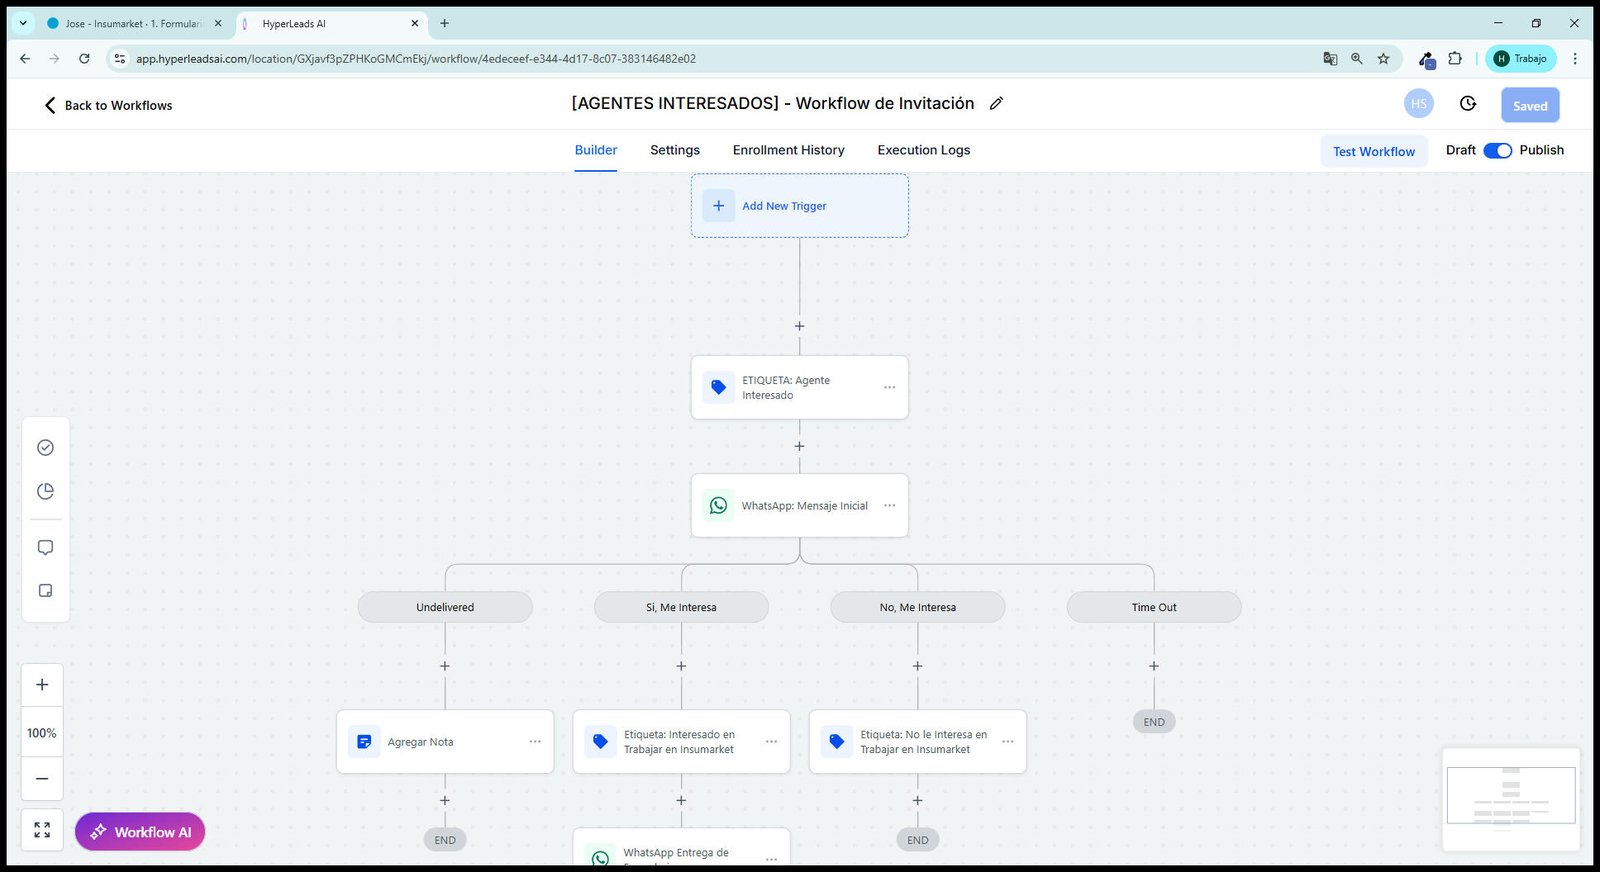Launch the Workflow AI assistant
Viewport: 1600px width, 872px height.
click(140, 832)
